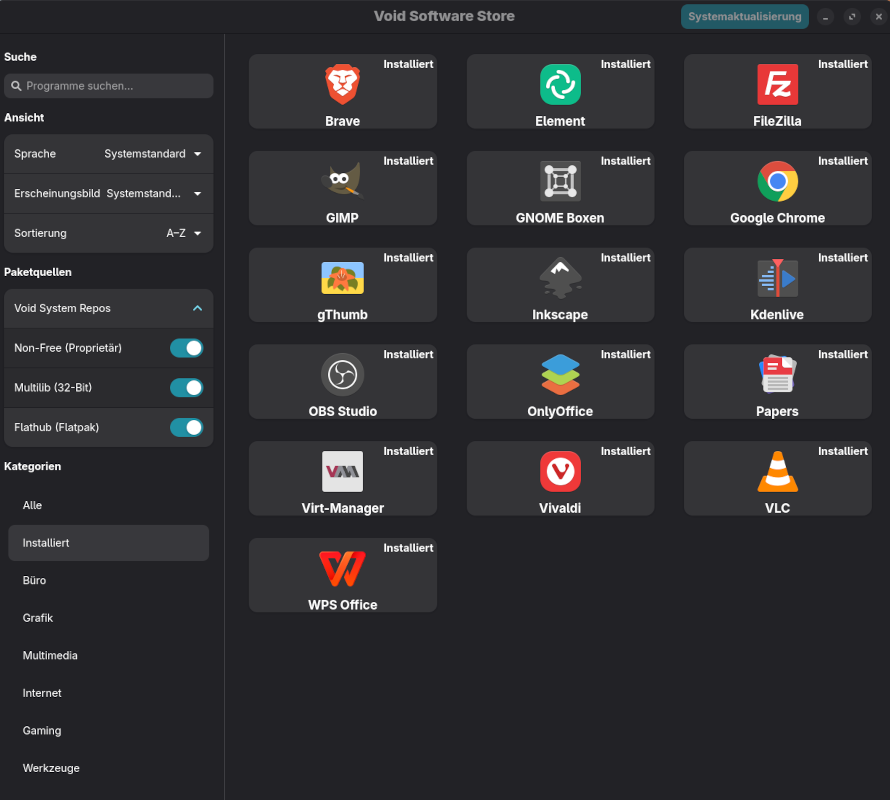Disable the Non-Free (Proprietär) repository

click(x=187, y=347)
